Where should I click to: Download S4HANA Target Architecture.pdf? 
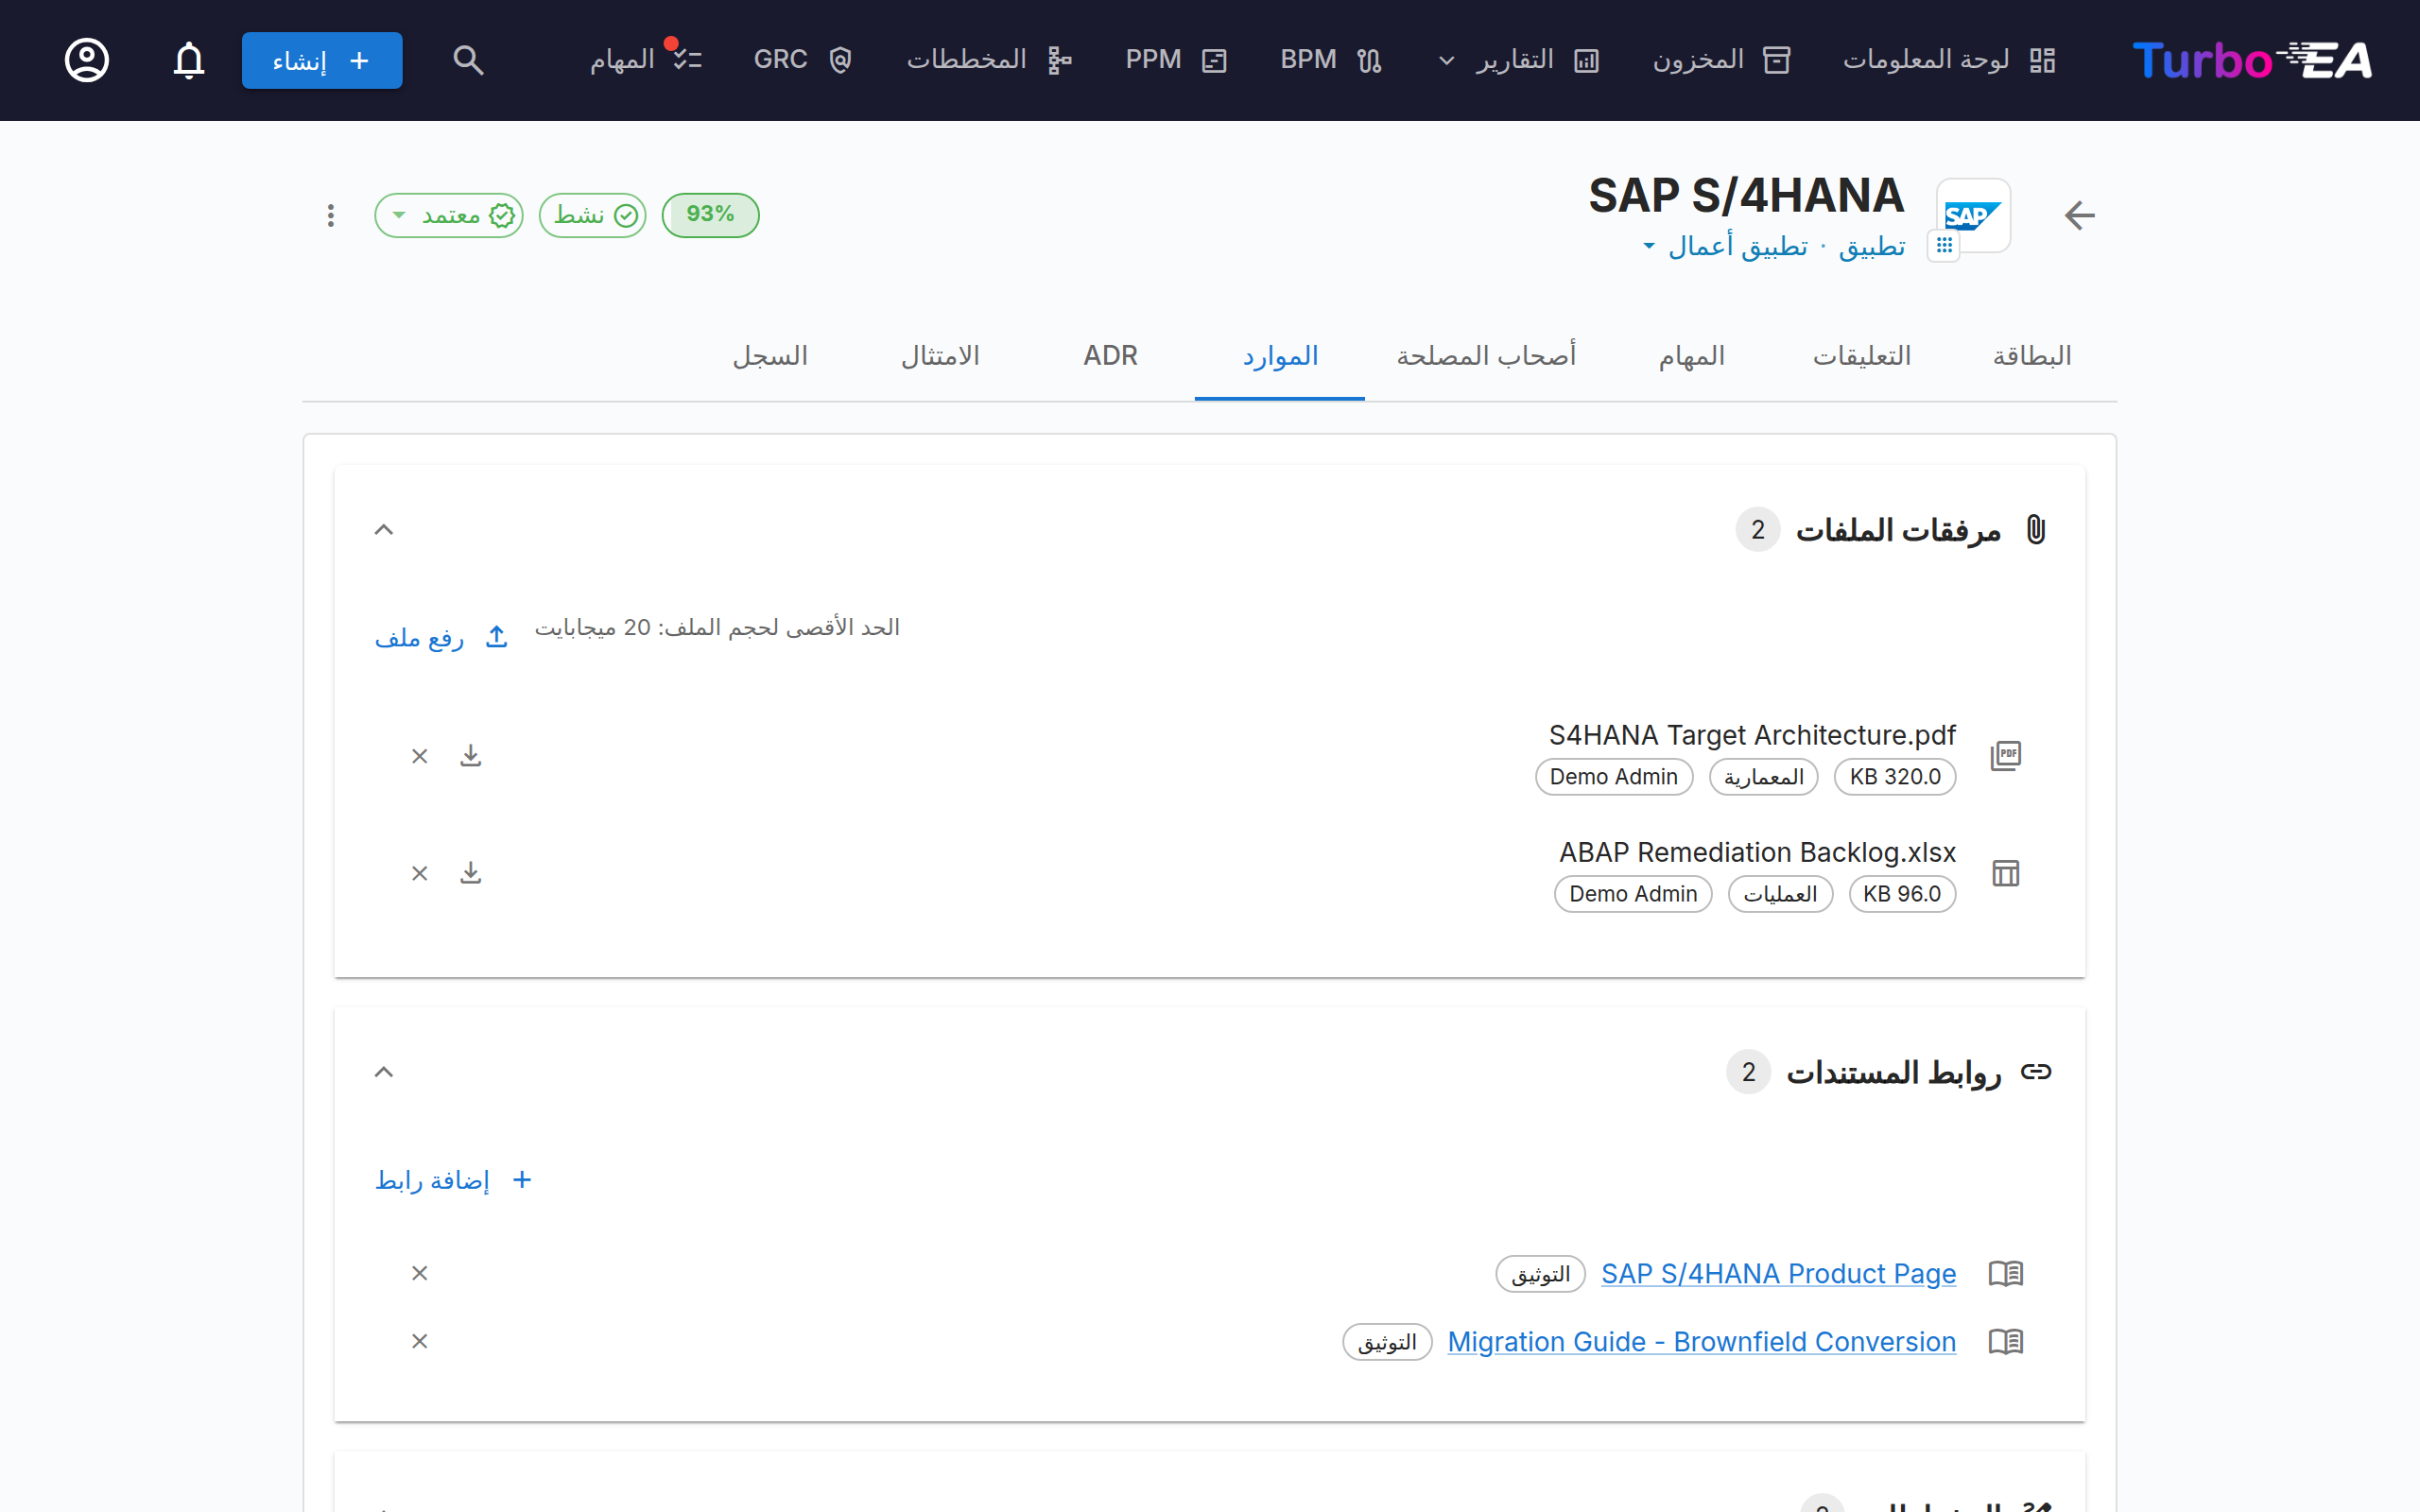coord(471,756)
